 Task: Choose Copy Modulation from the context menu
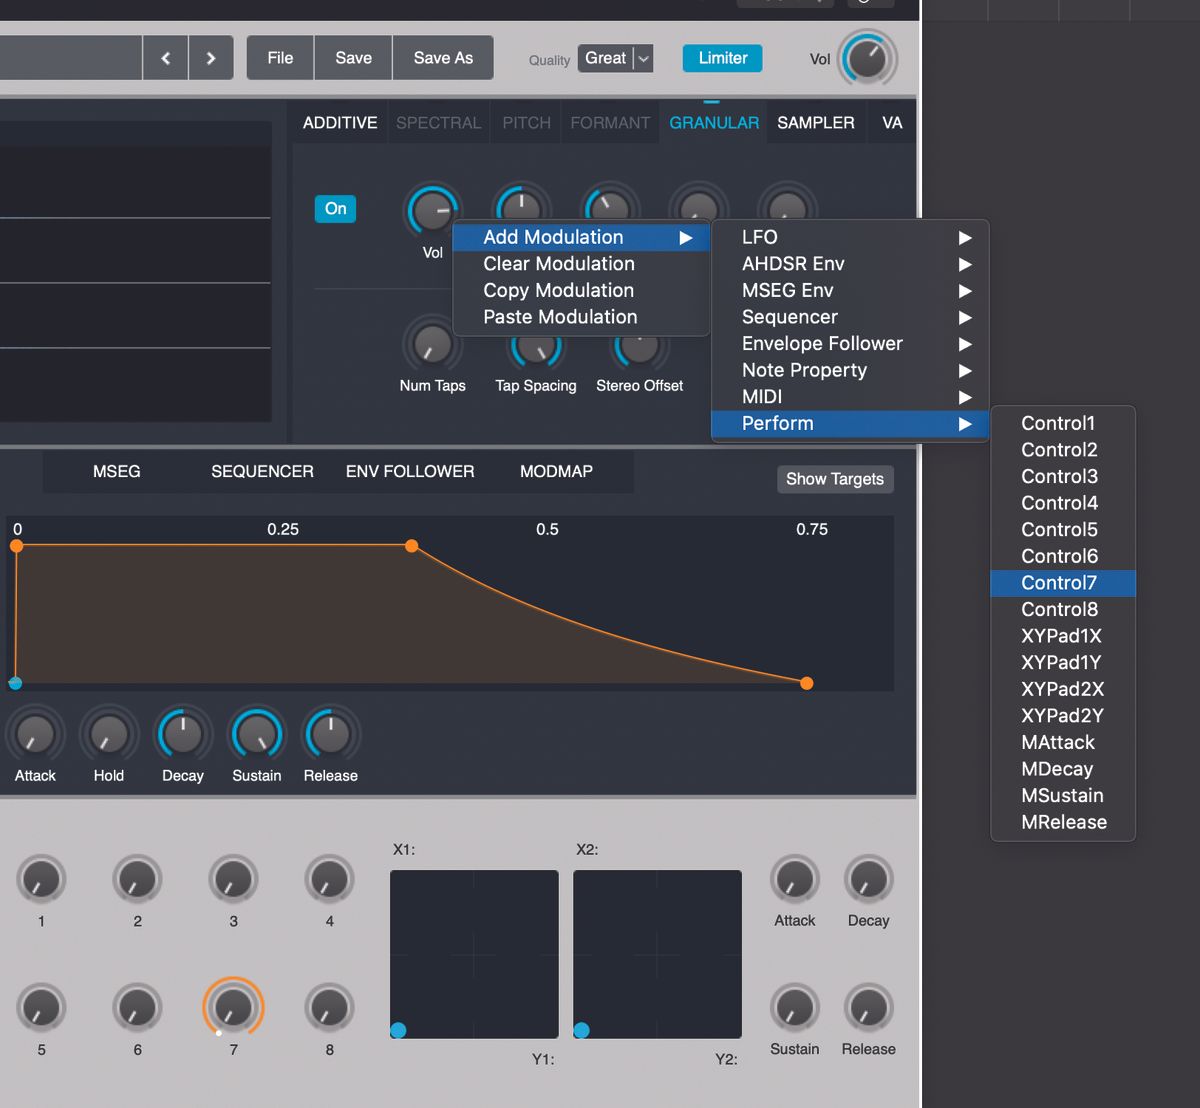point(558,290)
